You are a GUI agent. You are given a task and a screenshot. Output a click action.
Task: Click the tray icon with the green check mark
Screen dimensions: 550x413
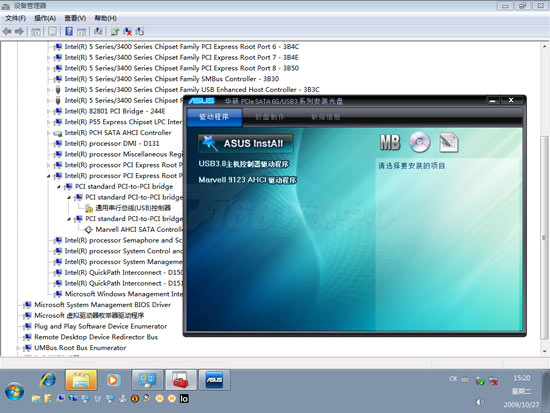(x=480, y=381)
